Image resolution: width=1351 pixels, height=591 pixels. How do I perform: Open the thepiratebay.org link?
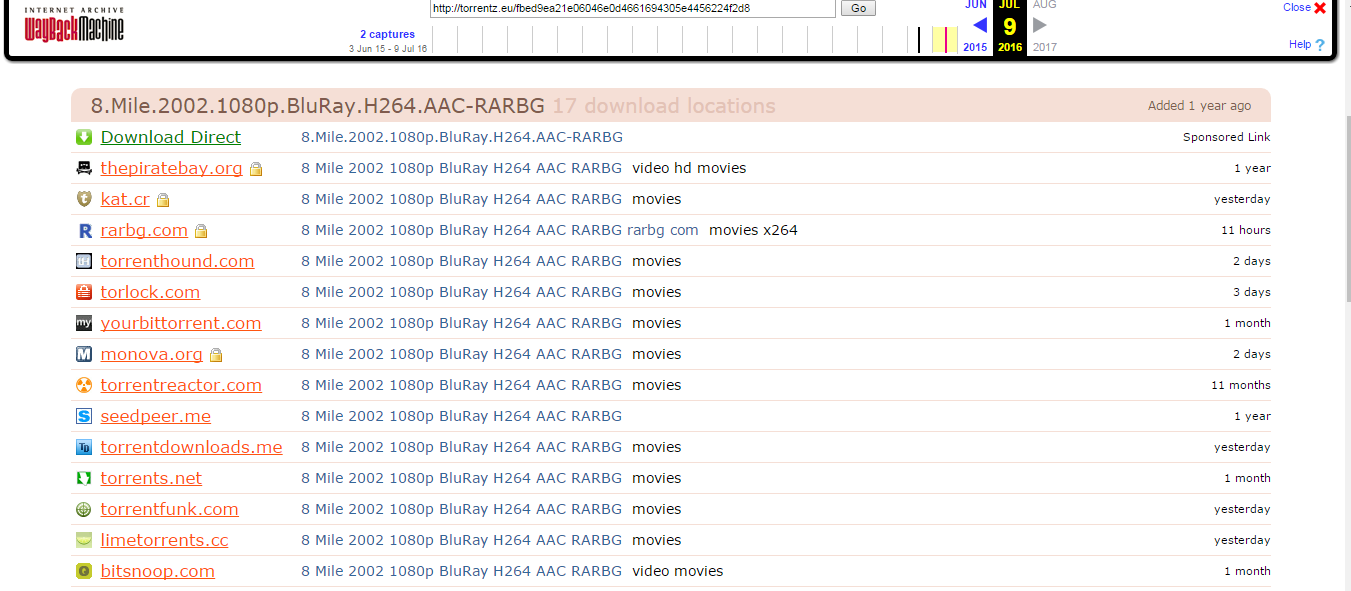[172, 168]
